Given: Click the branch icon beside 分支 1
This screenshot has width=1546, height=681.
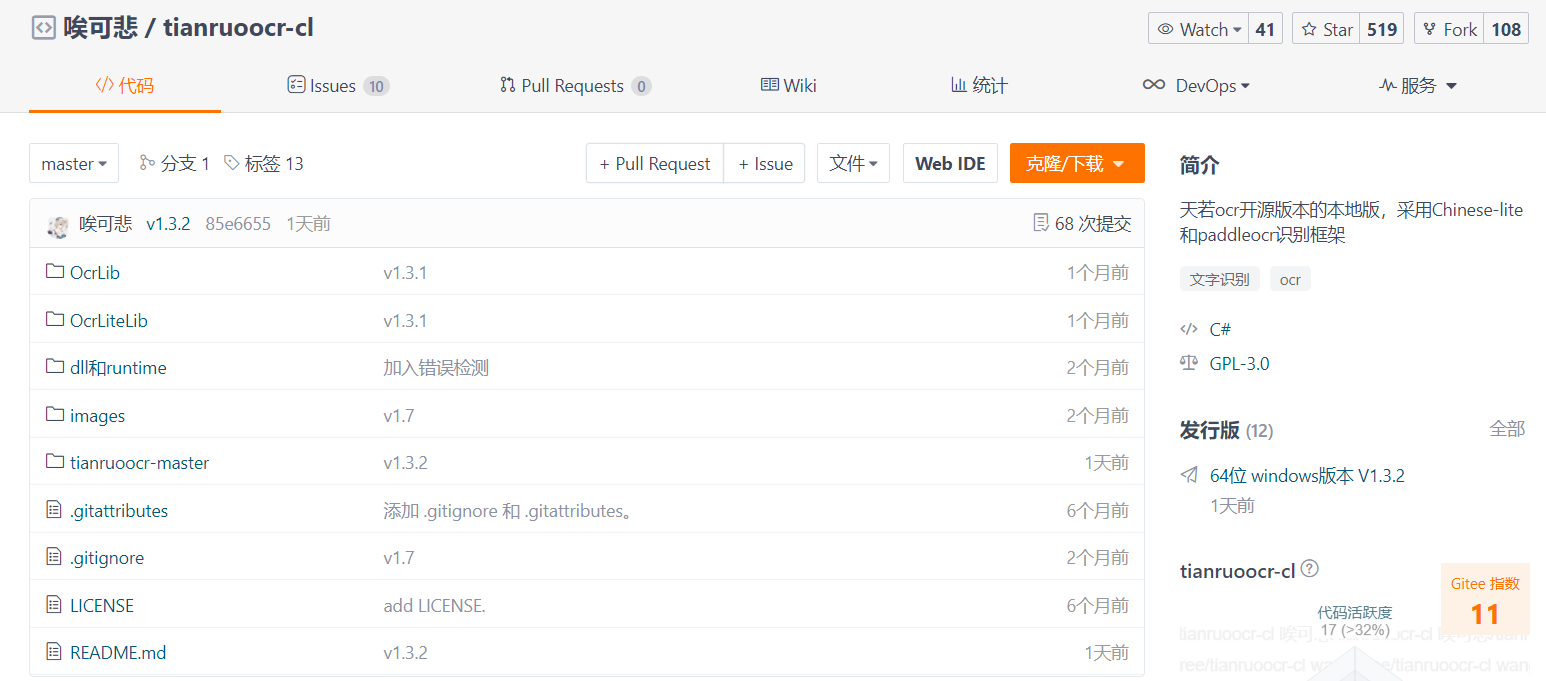Looking at the screenshot, I should point(147,162).
